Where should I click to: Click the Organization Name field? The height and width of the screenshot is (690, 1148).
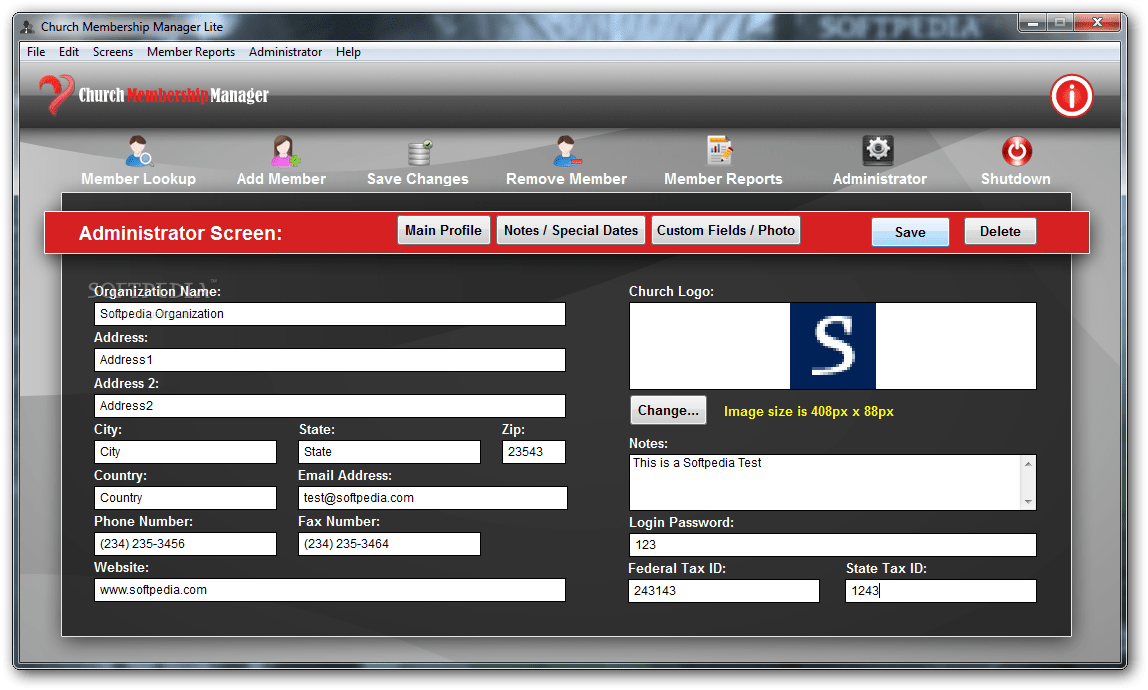329,314
